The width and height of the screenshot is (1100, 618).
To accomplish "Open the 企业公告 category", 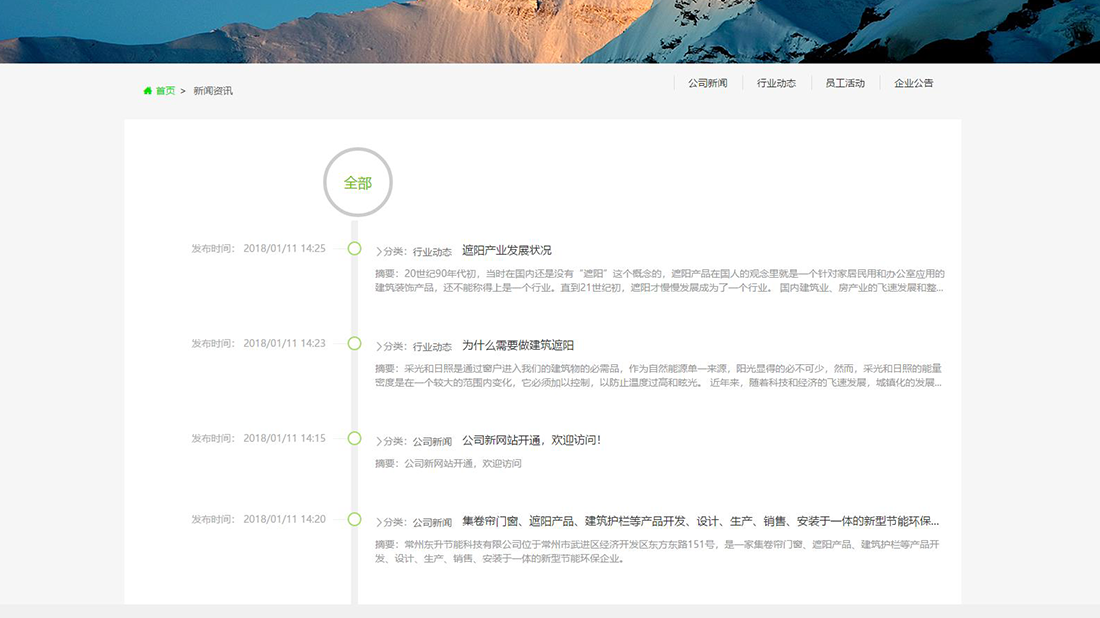I will coord(913,82).
